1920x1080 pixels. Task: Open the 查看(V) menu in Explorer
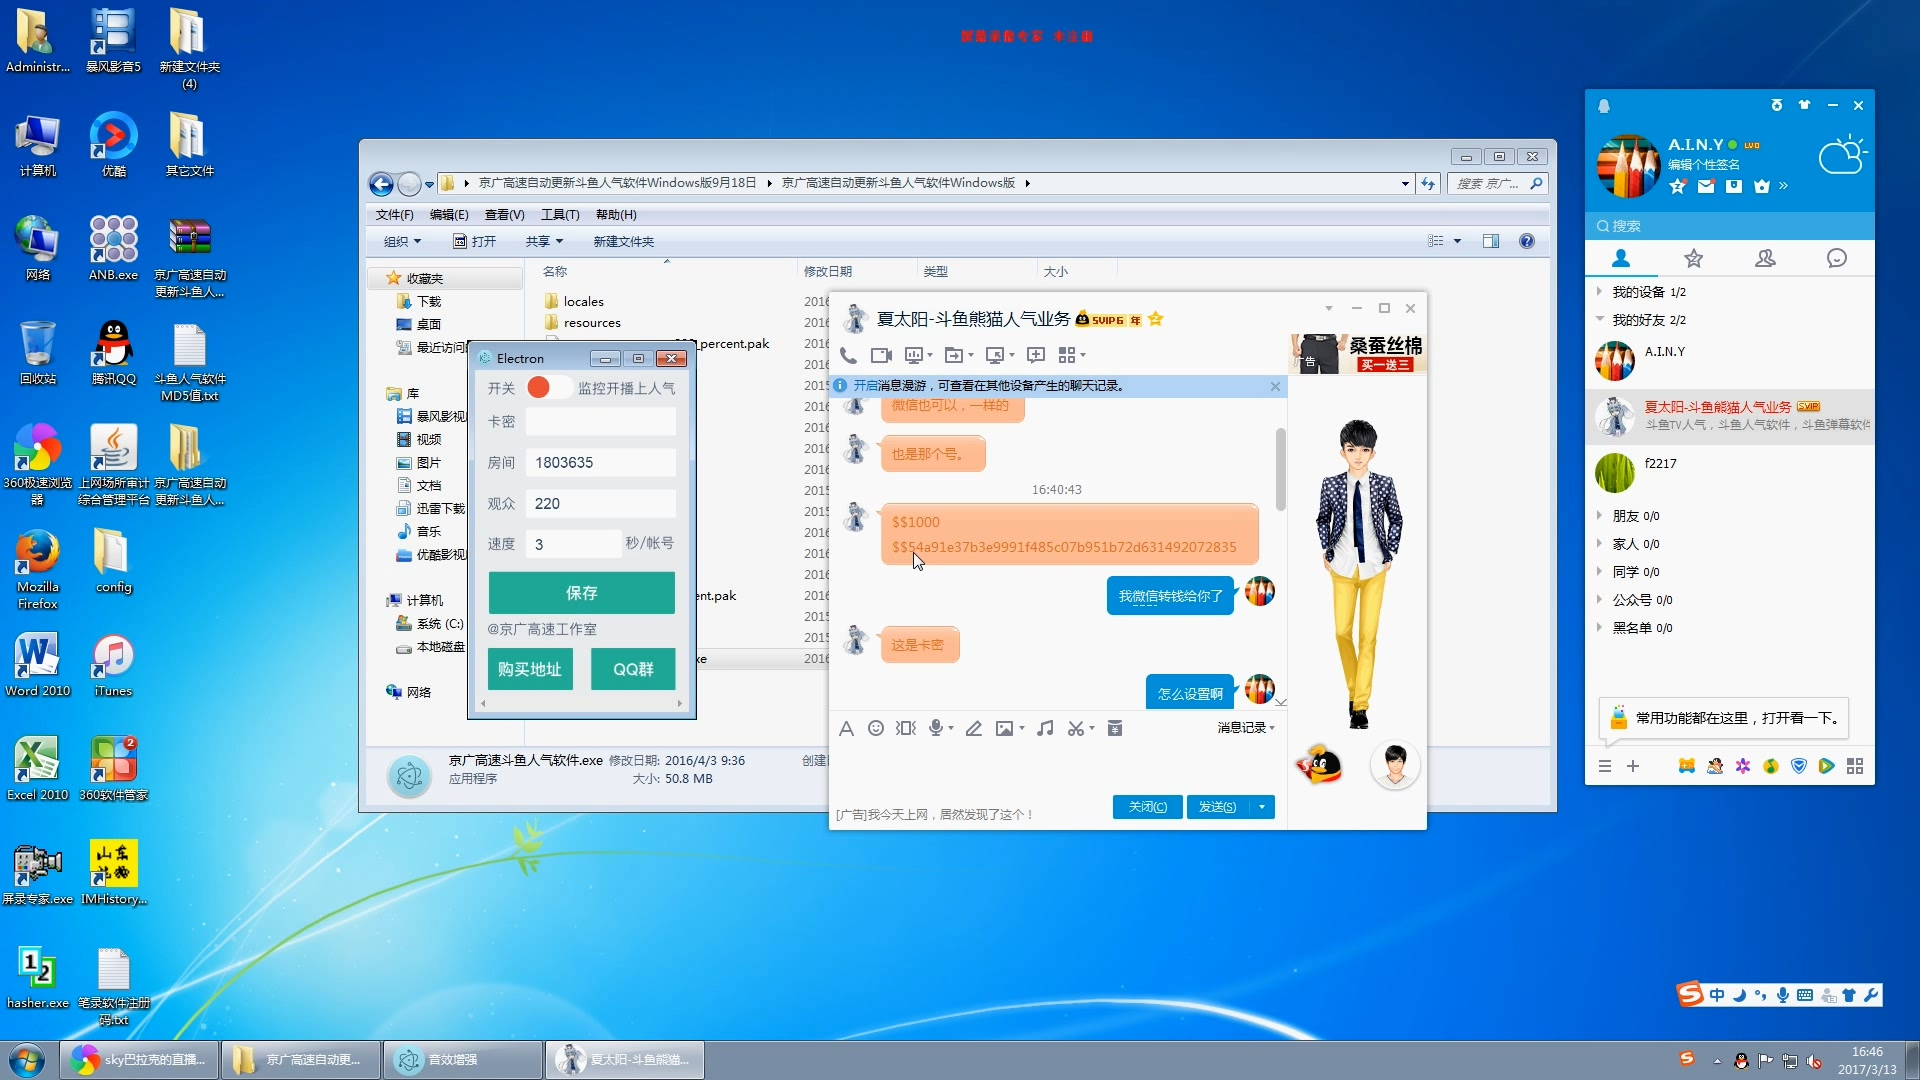coord(504,215)
